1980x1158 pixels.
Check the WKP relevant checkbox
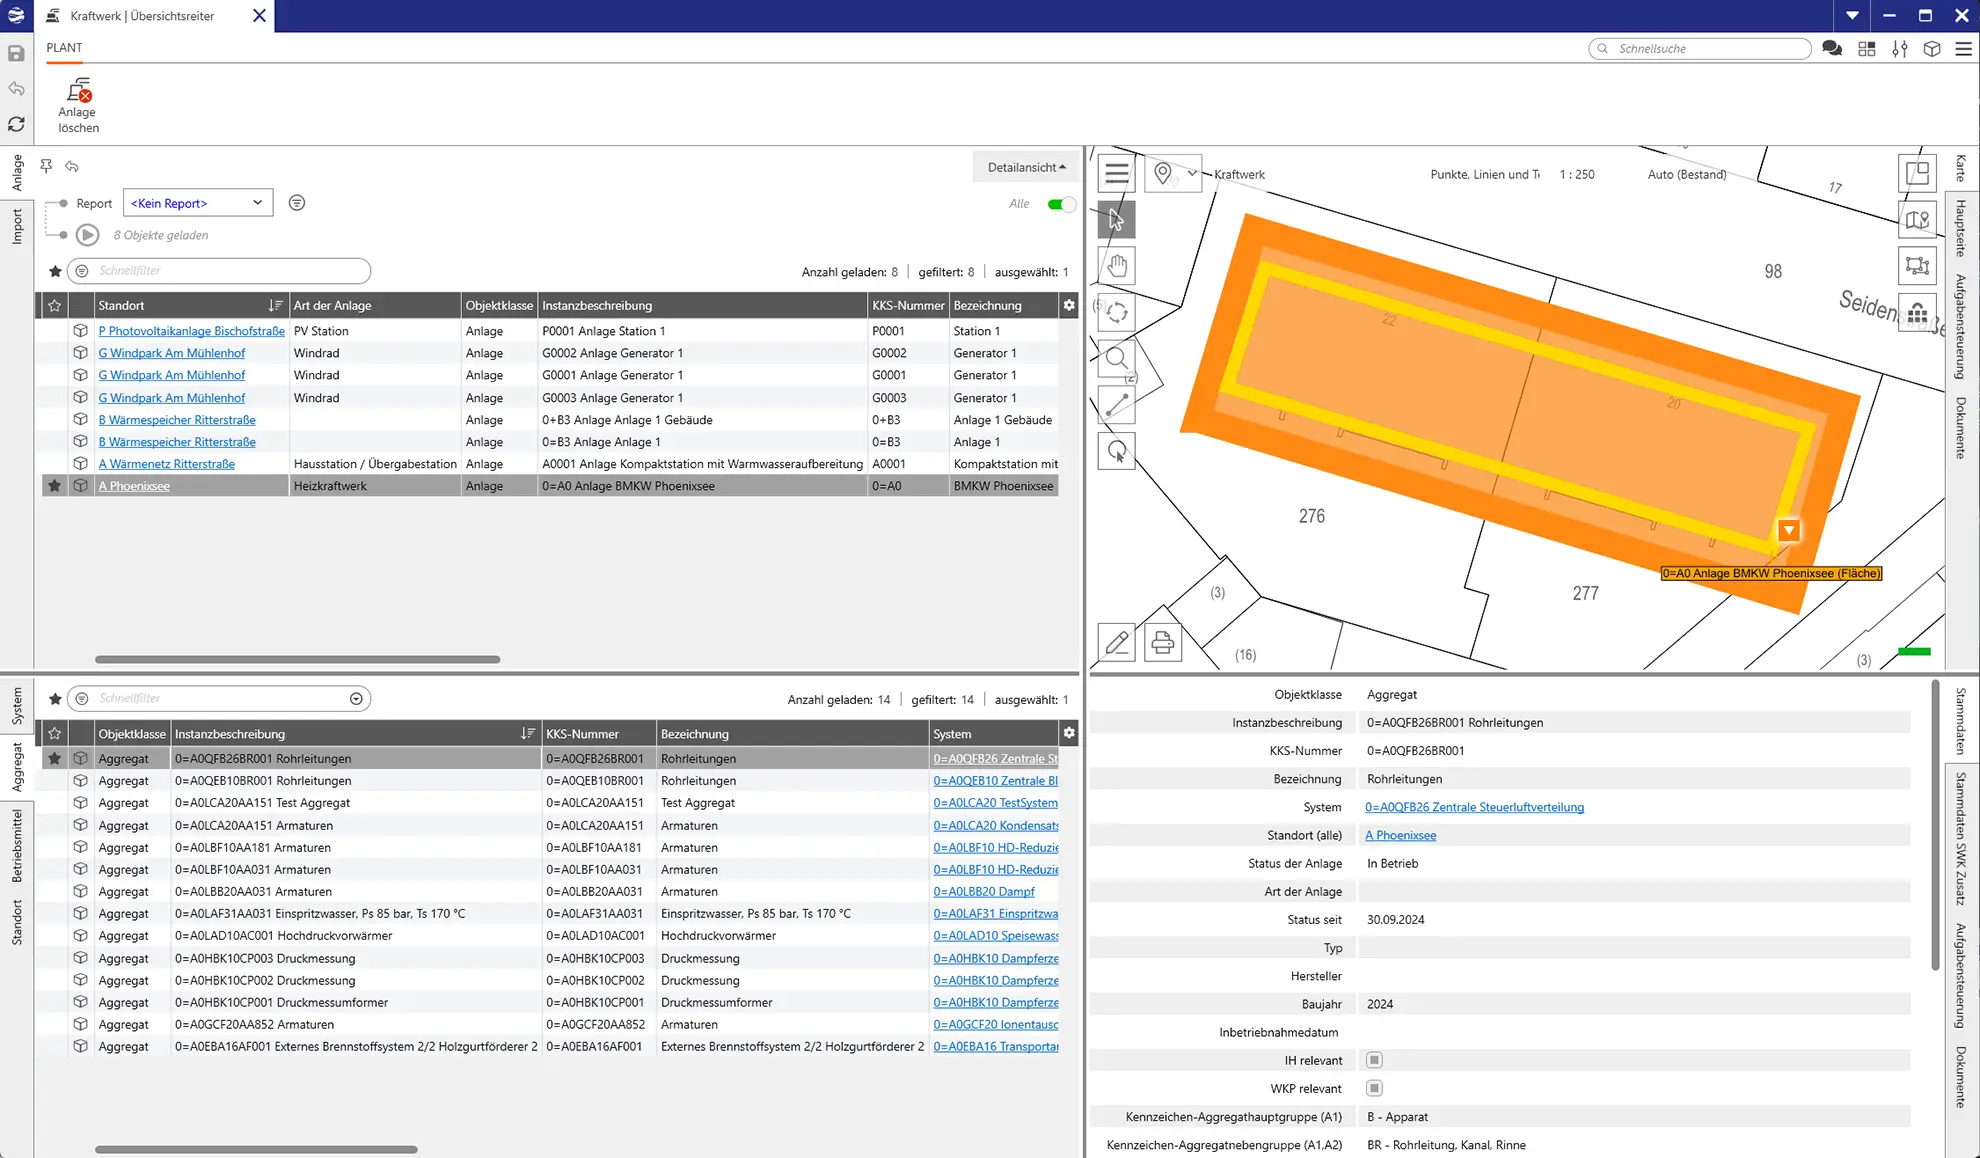tap(1374, 1088)
